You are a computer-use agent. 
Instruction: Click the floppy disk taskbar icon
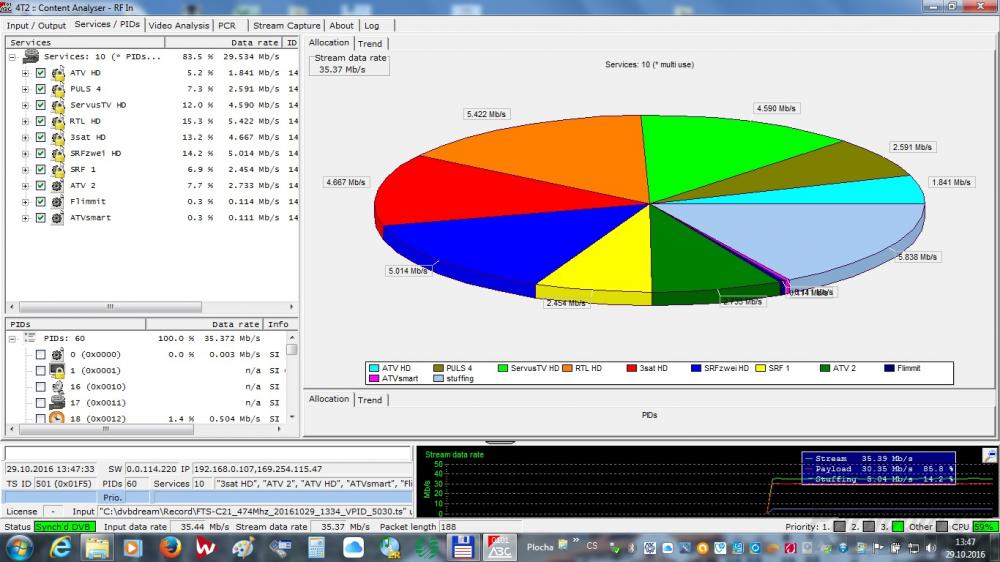(462, 547)
